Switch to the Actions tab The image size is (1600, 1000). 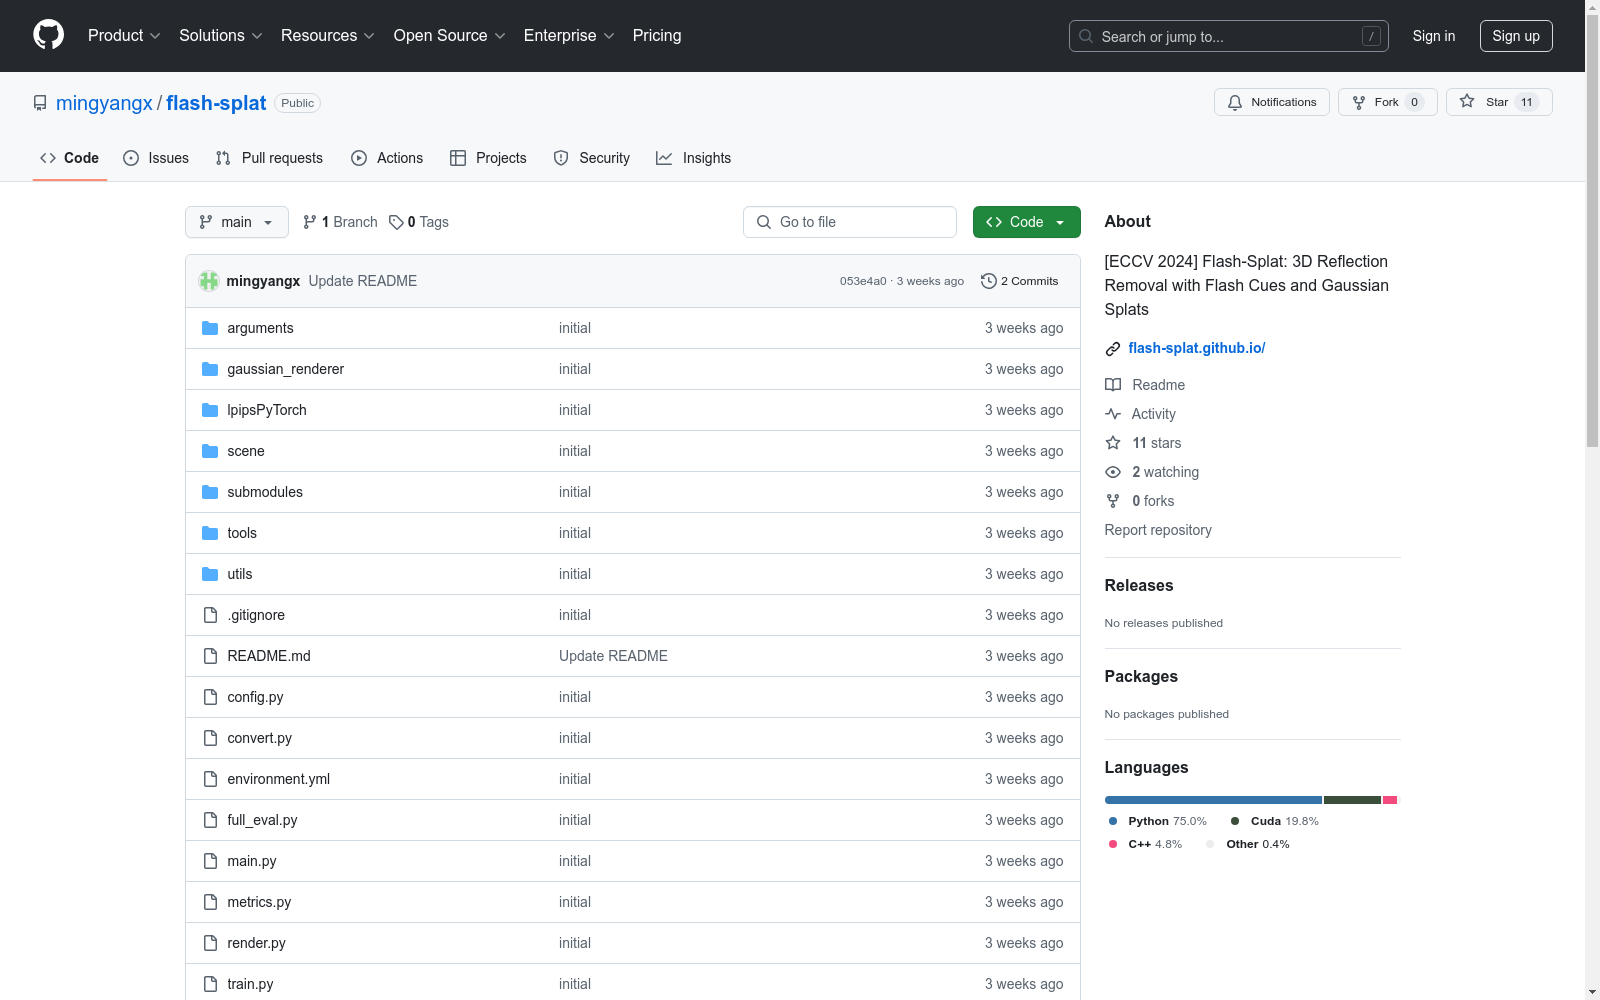[387, 158]
